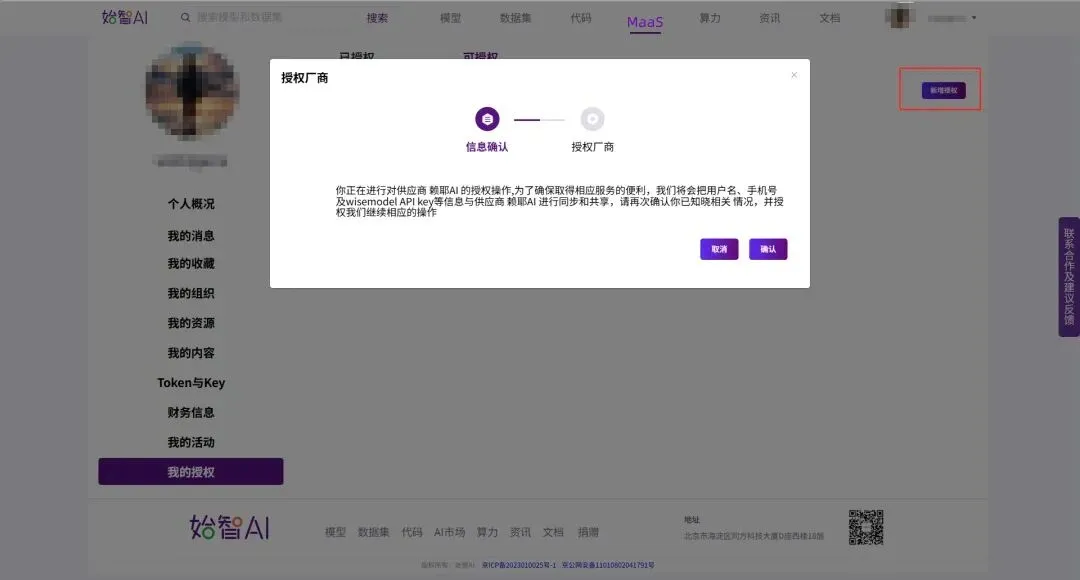Open 我的收藏 in sidebar
The image size is (1080, 580).
point(191,264)
